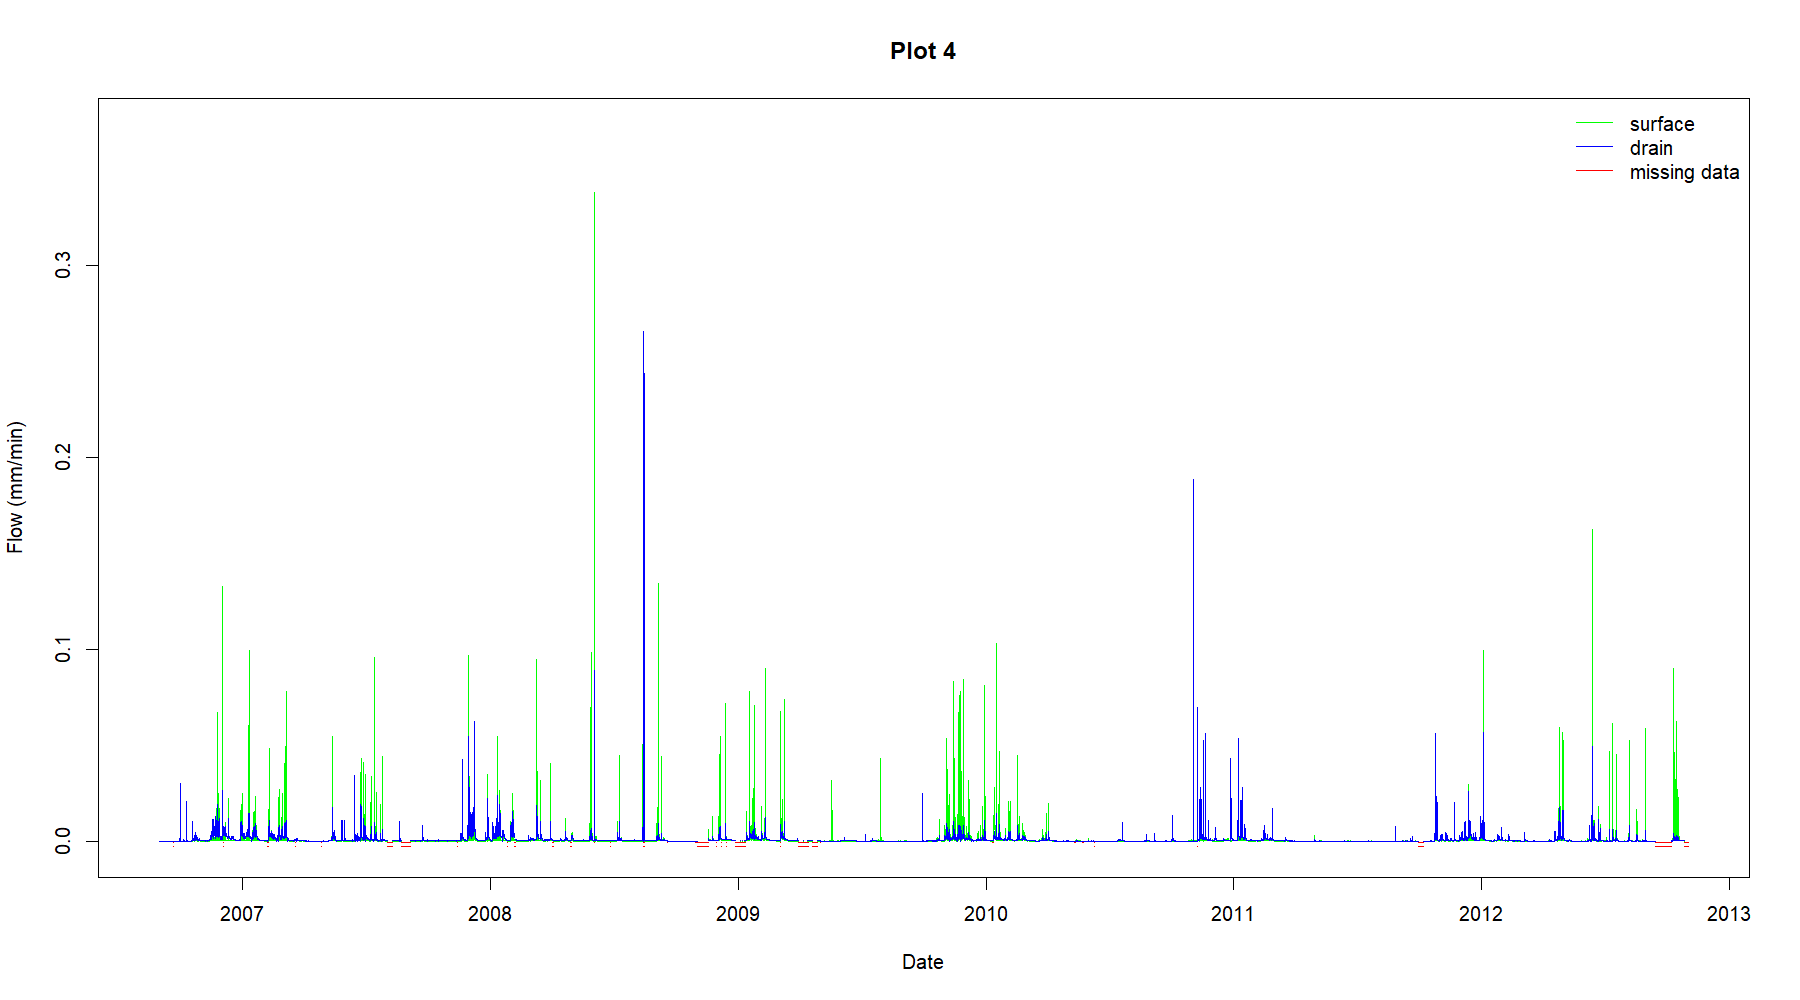The width and height of the screenshot is (1800, 1000).
Task: Click the 2012 tick label on x-axis
Action: click(1480, 913)
